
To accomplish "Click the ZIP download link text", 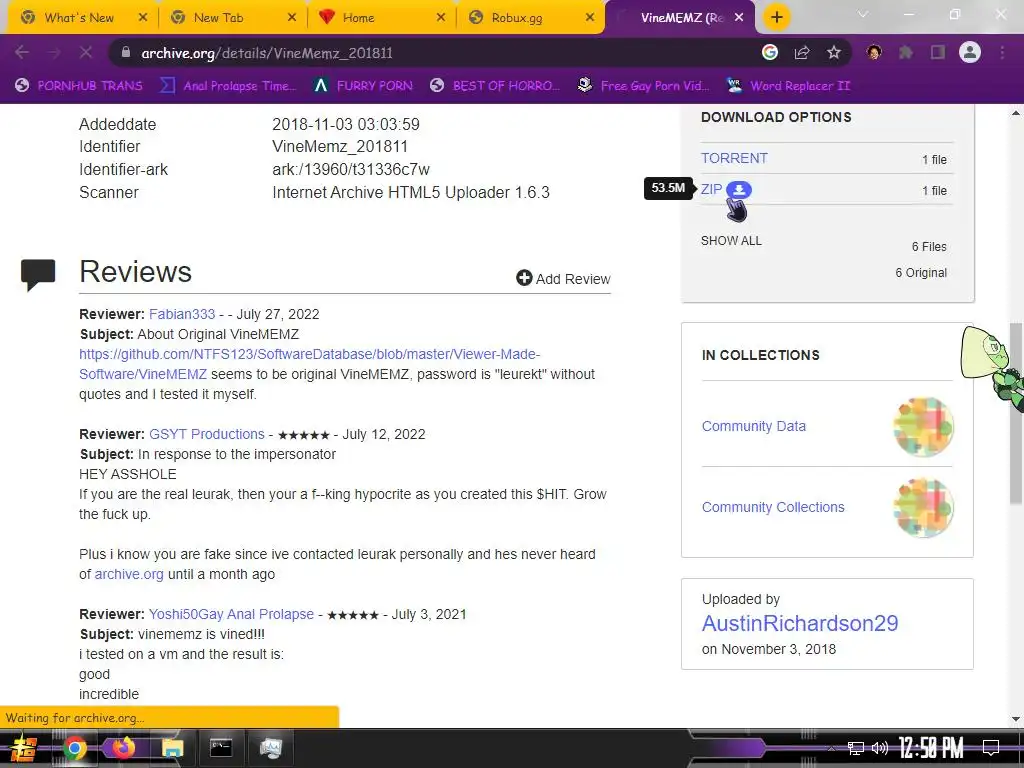I will pyautogui.click(x=711, y=189).
